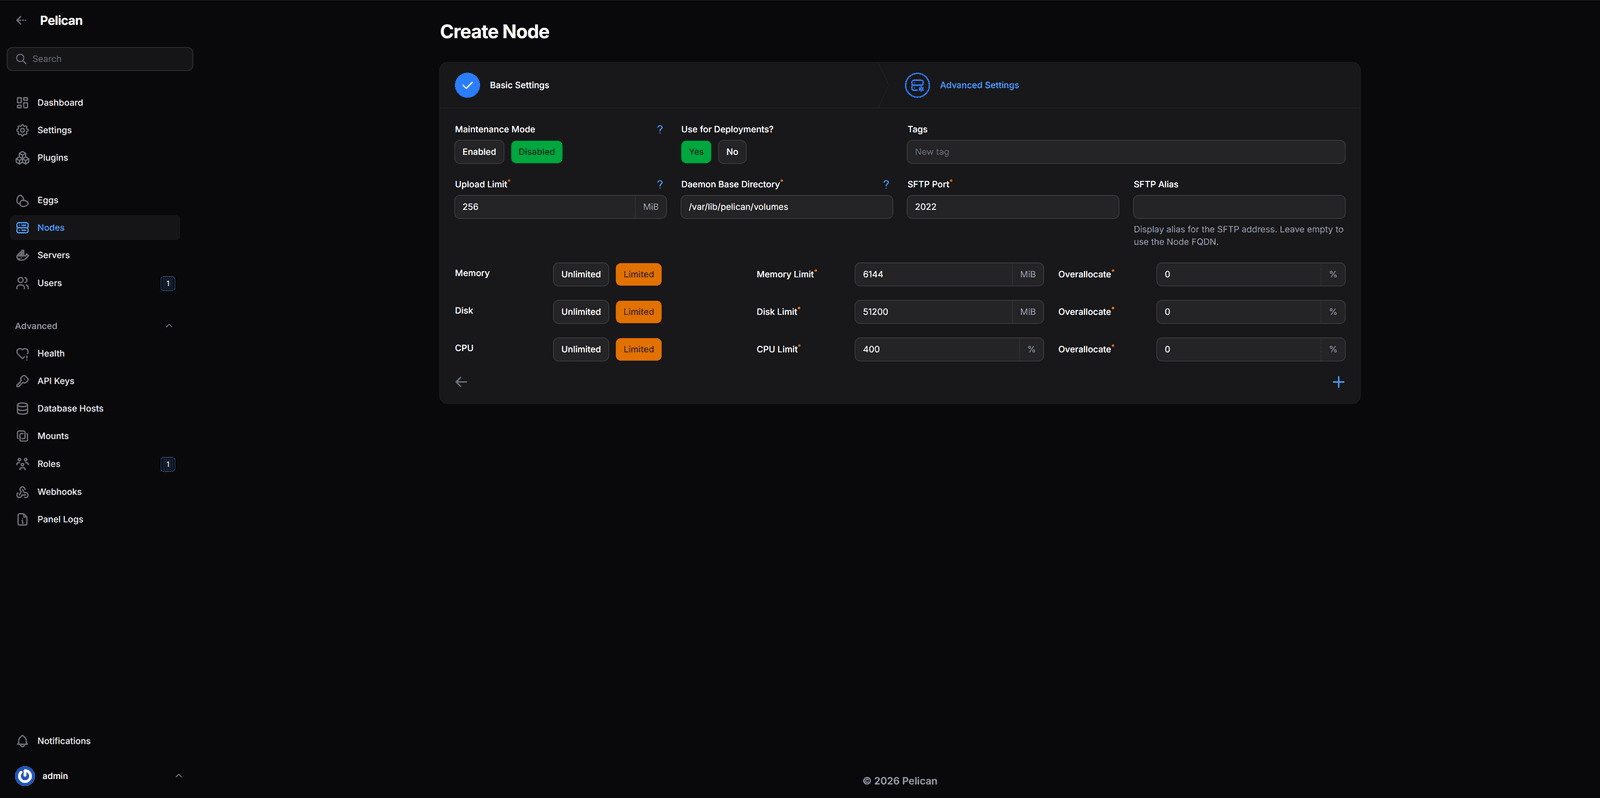This screenshot has width=1600, height=798.
Task: Click the CPU Overallocate field
Action: coord(1238,349)
